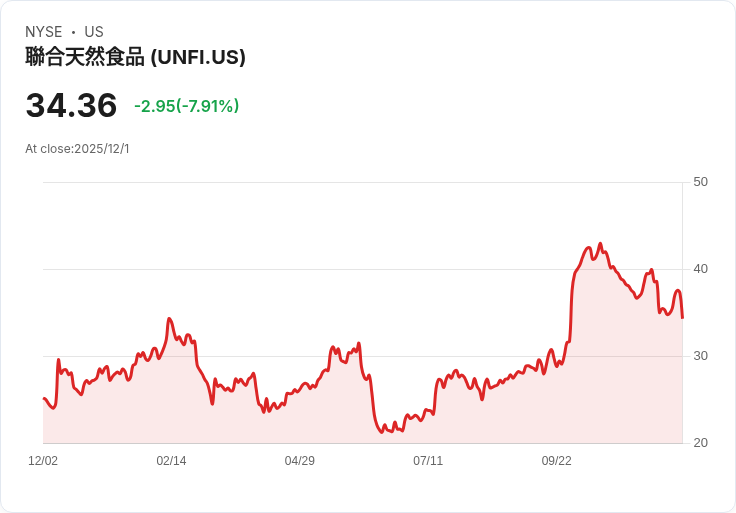Click the price change -2.95(-7.91%)
The height and width of the screenshot is (513, 736).
[187, 106]
